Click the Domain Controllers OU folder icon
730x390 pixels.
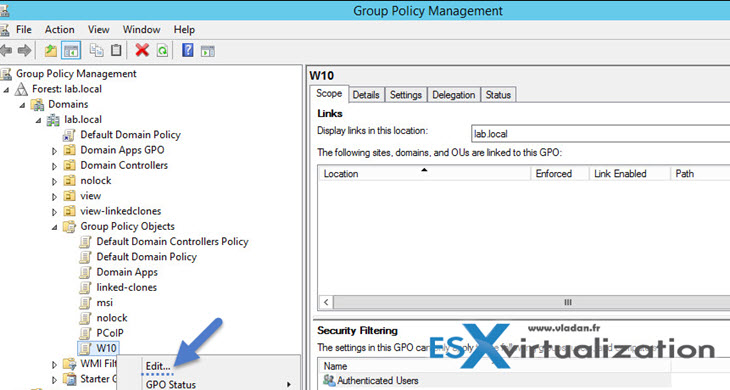pos(69,165)
